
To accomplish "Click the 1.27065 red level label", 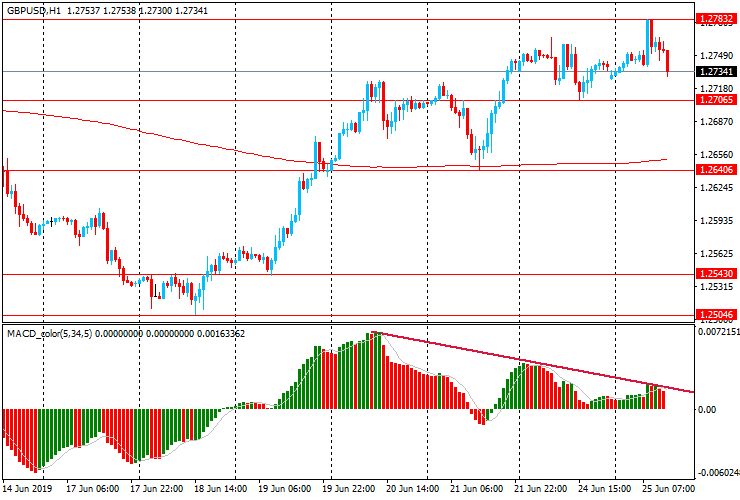I will 716,100.
